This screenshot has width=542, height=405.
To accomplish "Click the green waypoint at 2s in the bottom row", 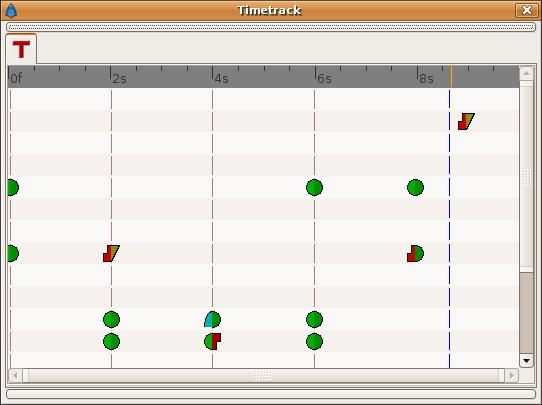I will (111, 341).
